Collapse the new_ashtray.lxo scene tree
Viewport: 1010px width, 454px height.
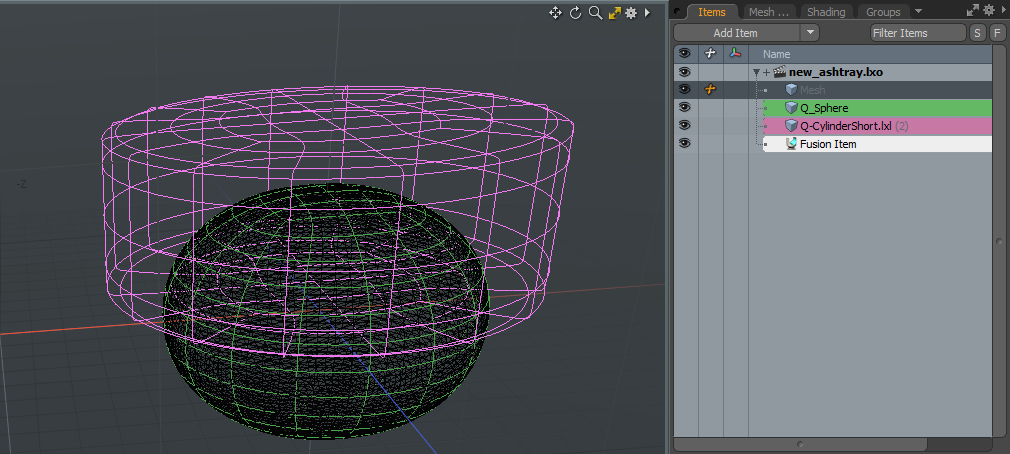(757, 72)
